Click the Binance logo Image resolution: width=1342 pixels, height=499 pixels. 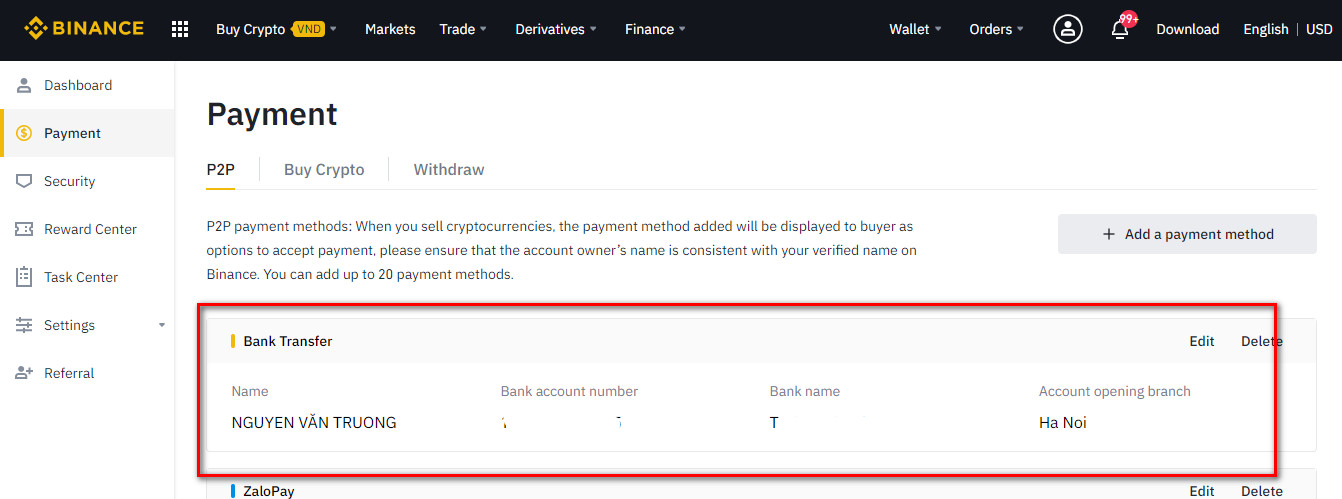click(x=84, y=29)
